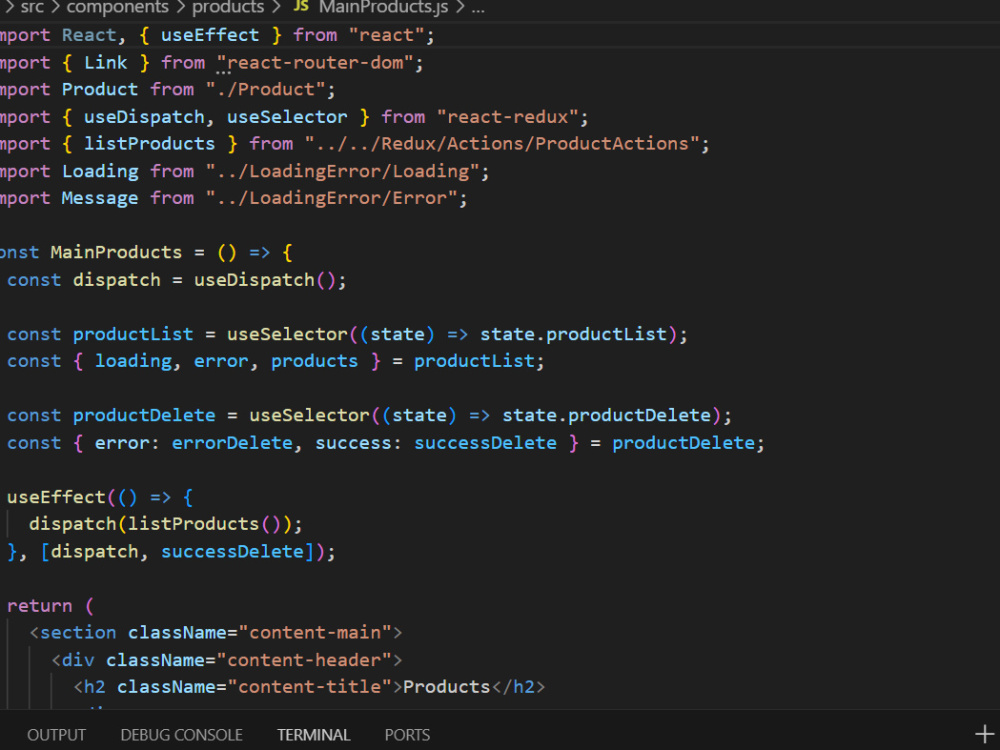Open the products breadcrumb folder
The width and height of the screenshot is (1000, 750).
pyautogui.click(x=228, y=7)
